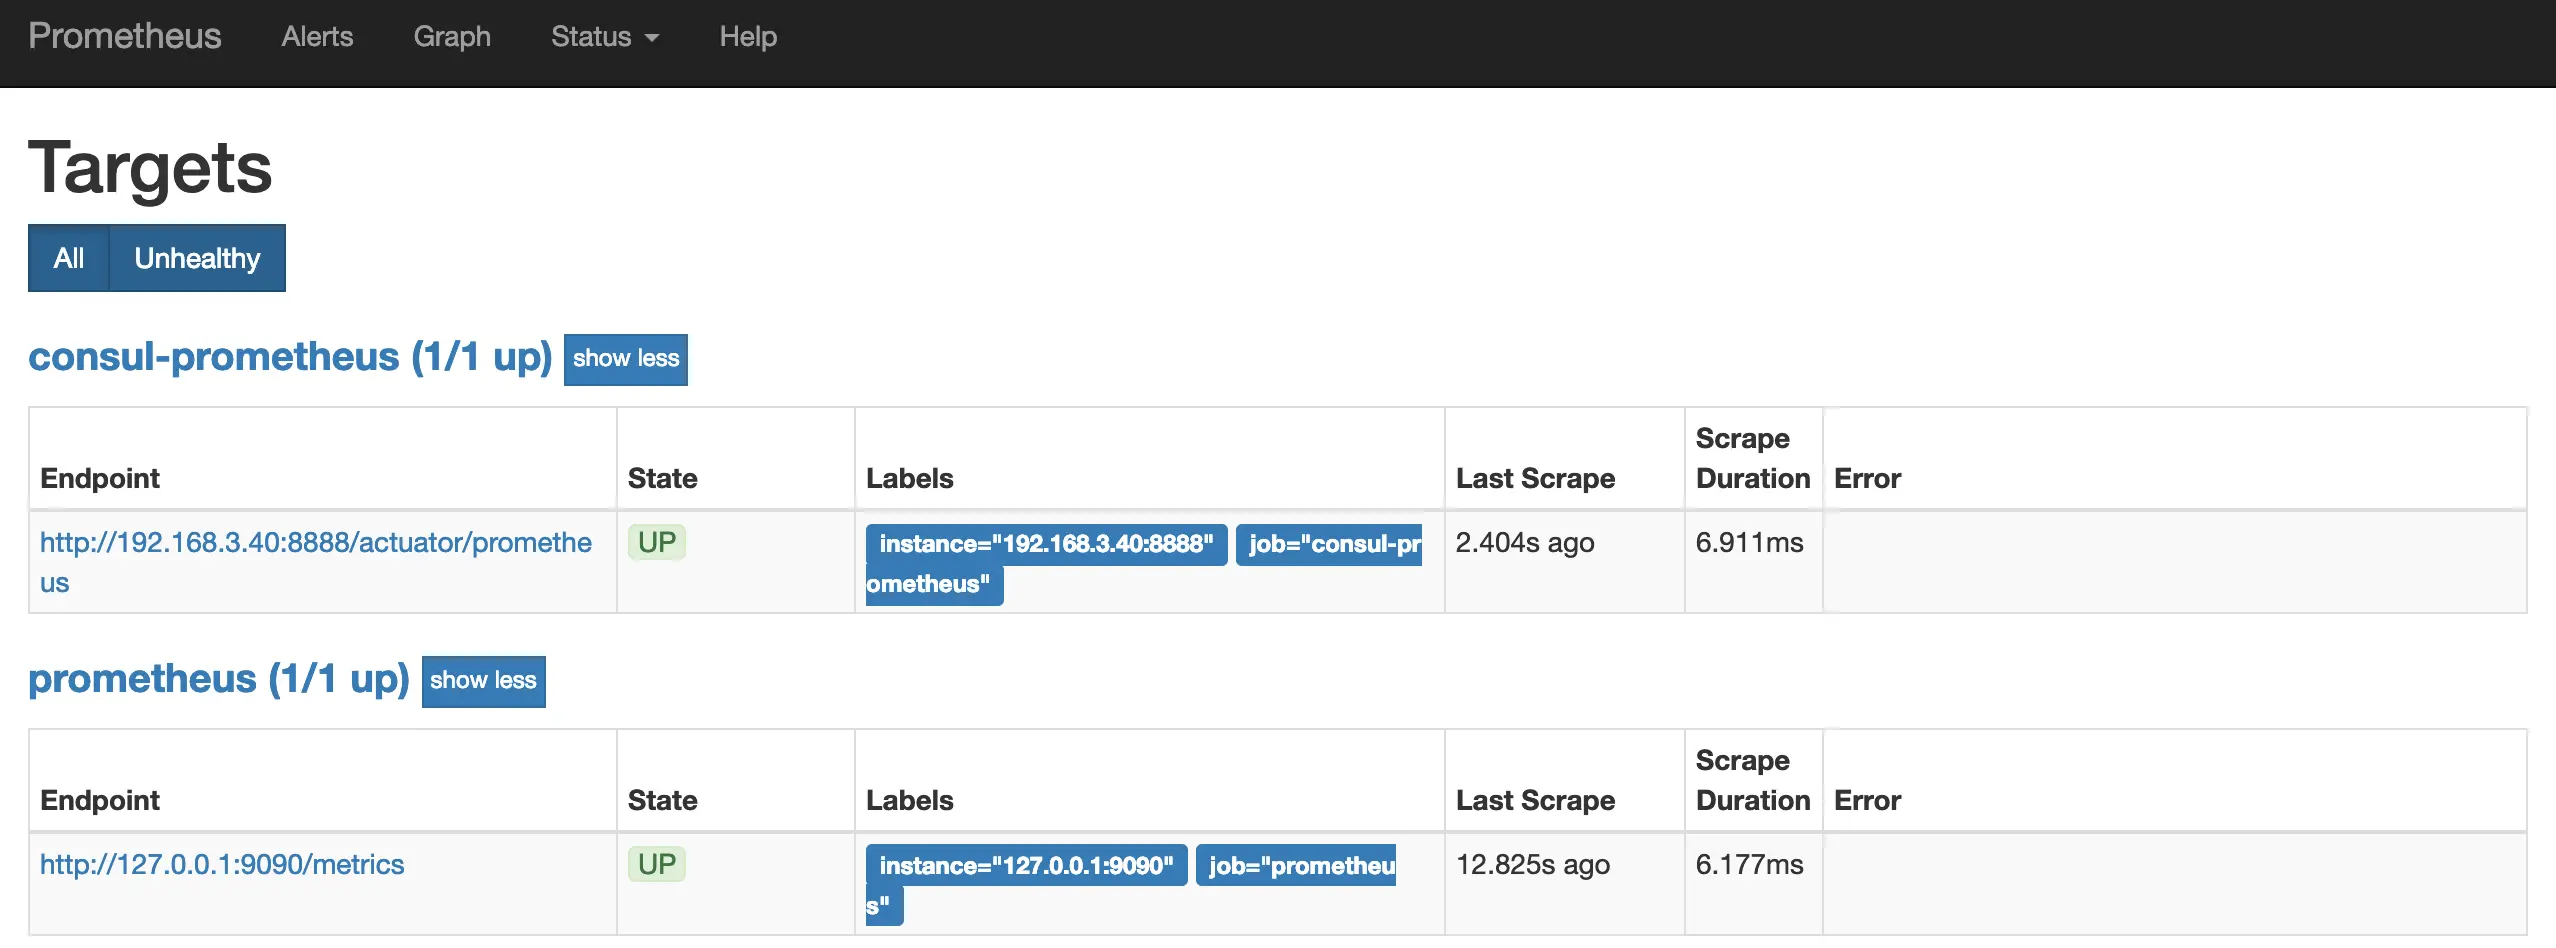Click the job="consul-prometheus" label badge
The image size is (2556, 948).
coord(1329,545)
